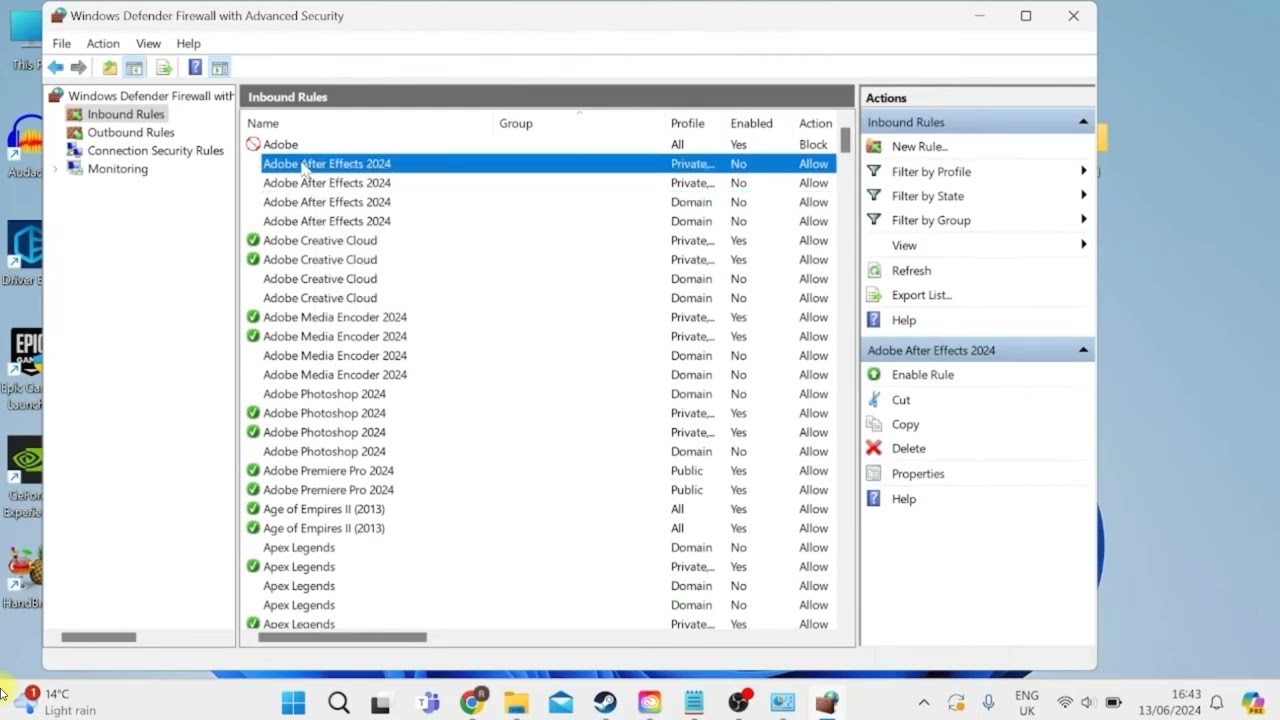Click Refresh action

click(911, 271)
